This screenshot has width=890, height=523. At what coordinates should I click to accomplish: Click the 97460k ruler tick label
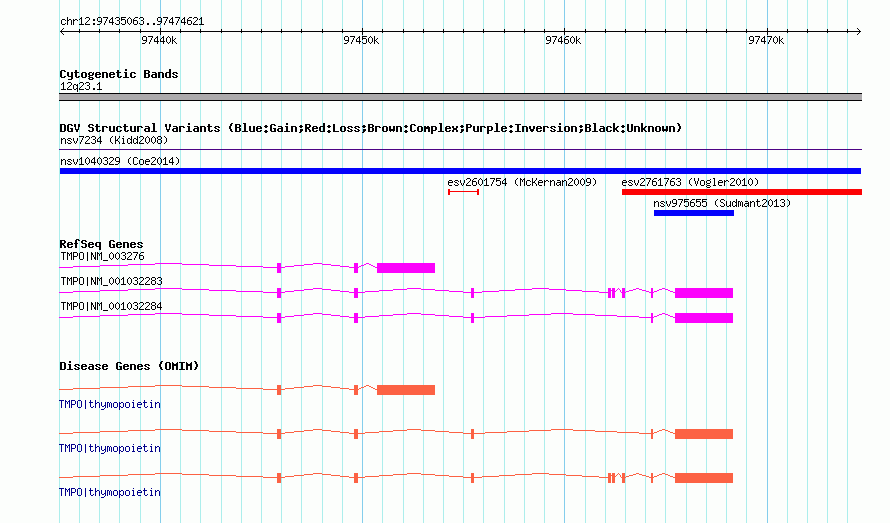click(563, 40)
